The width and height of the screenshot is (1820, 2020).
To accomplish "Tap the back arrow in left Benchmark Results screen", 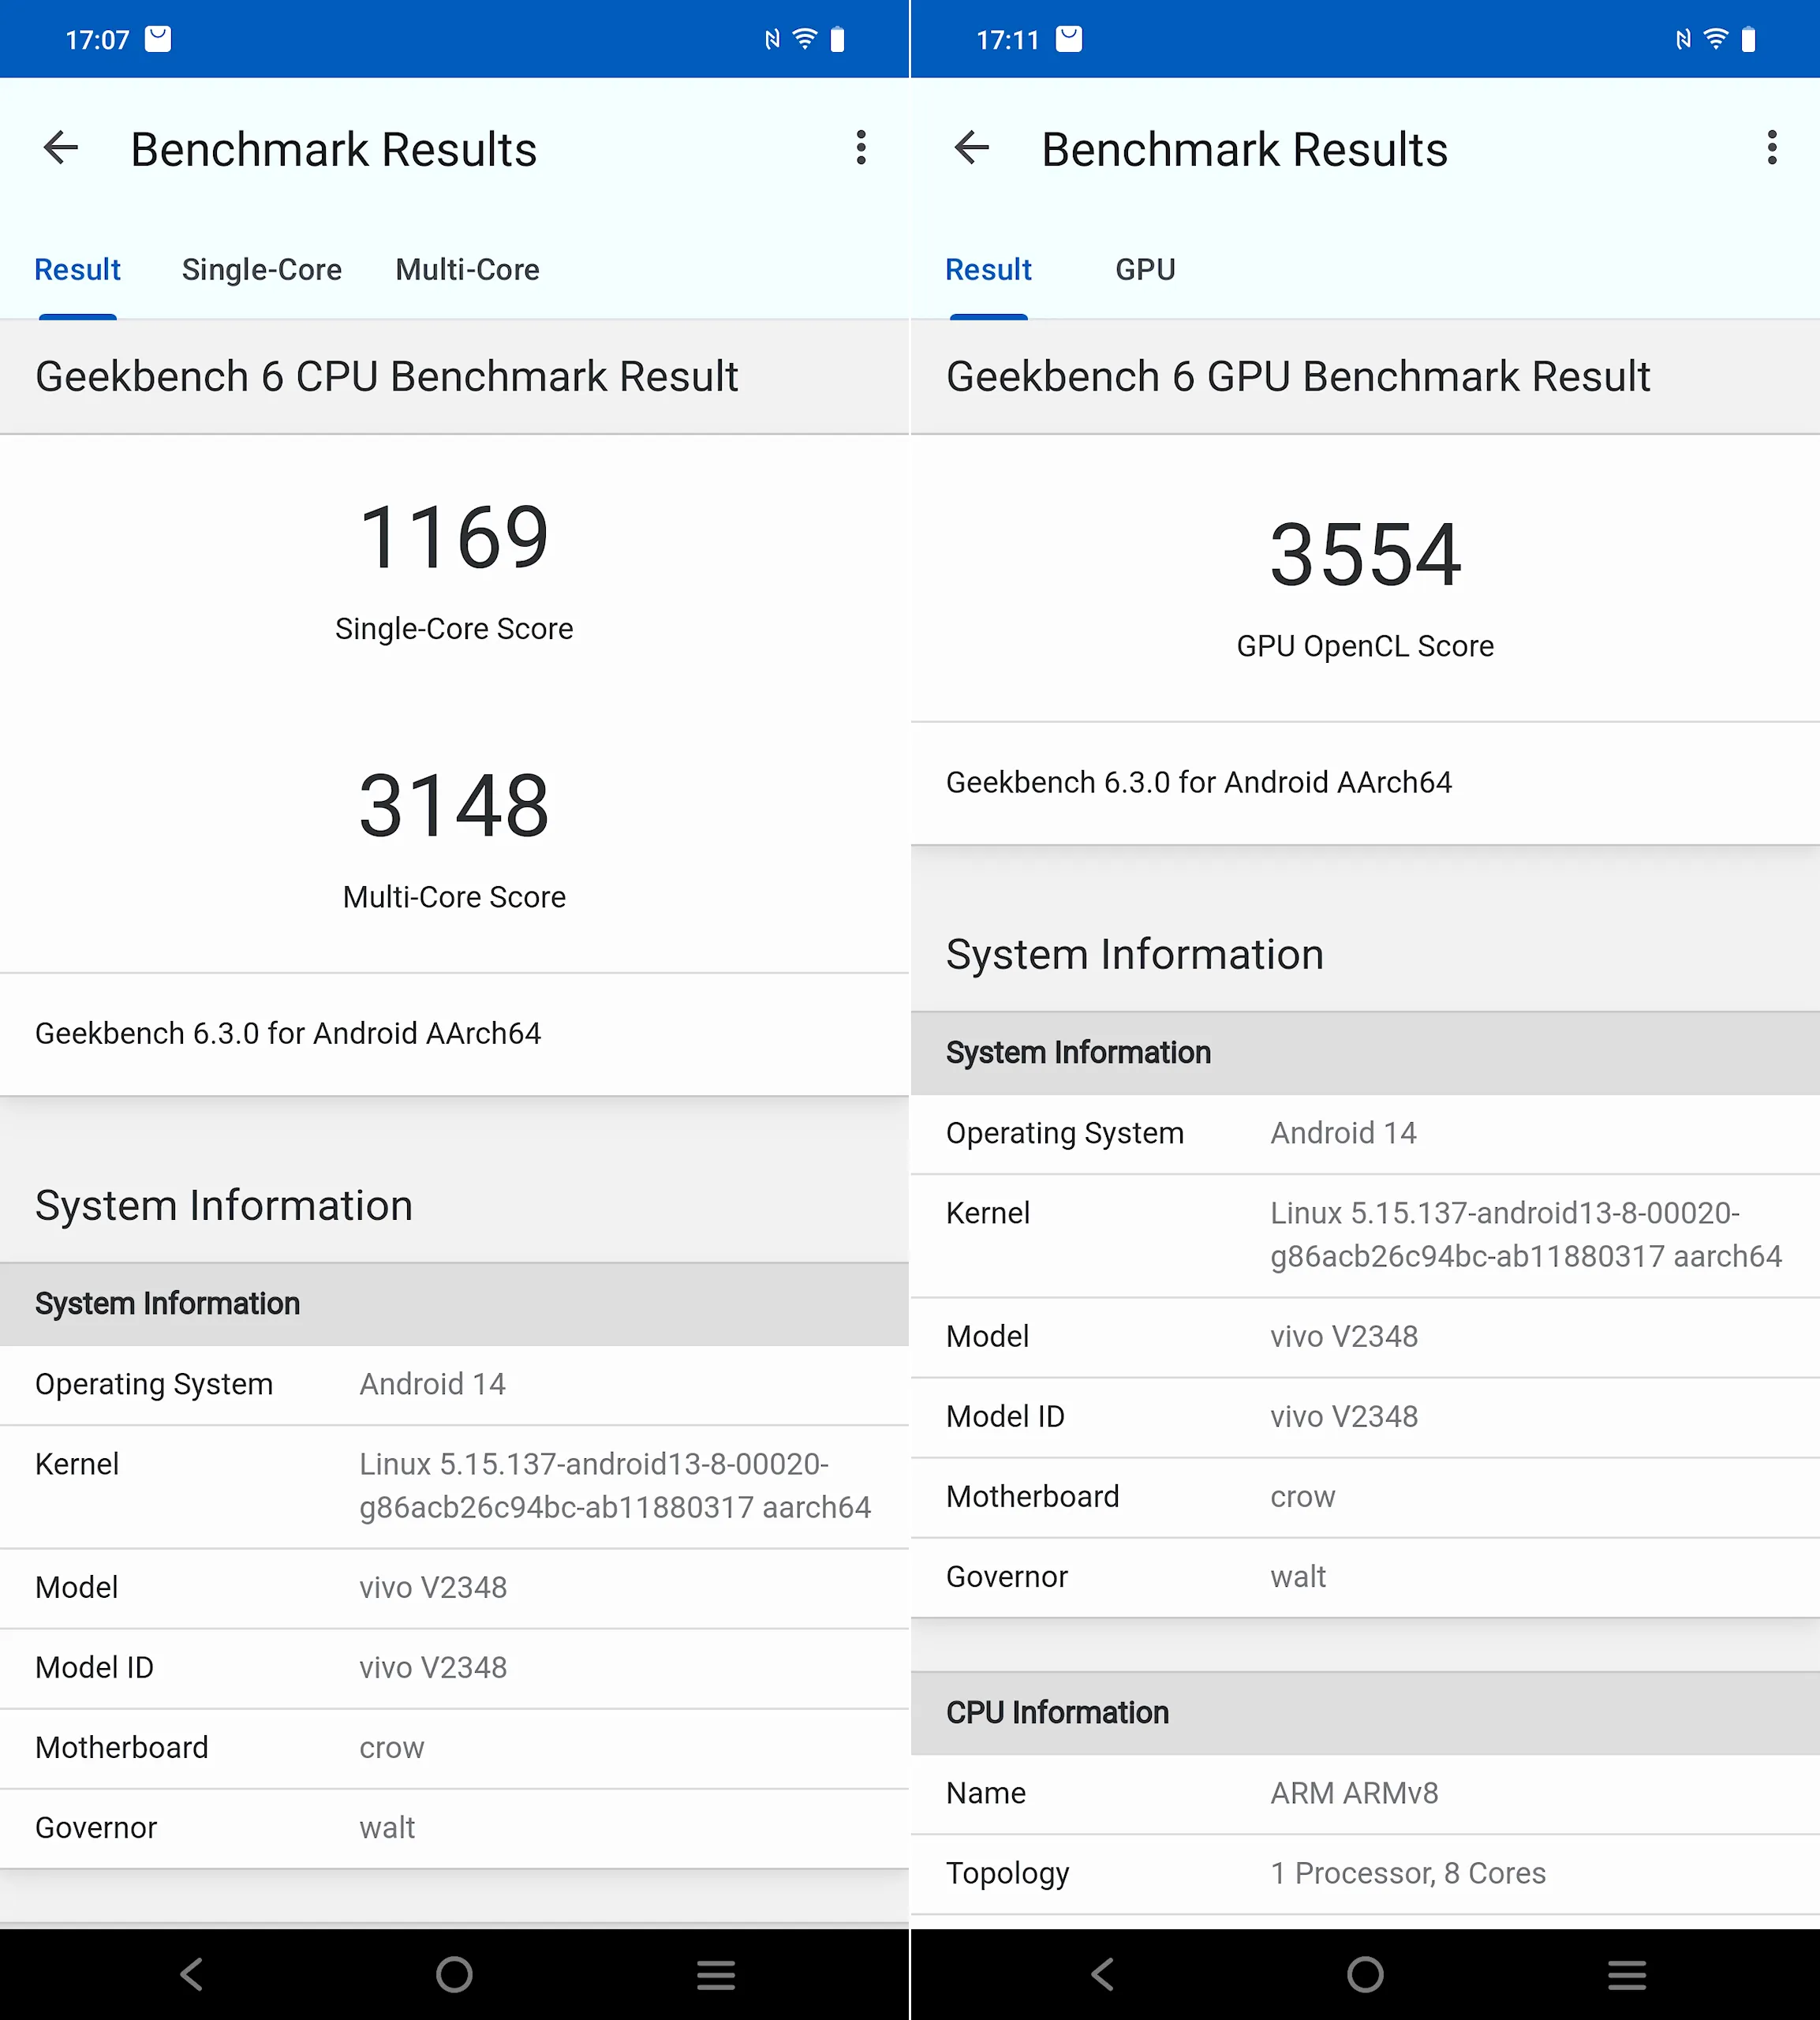I will pyautogui.click(x=61, y=148).
